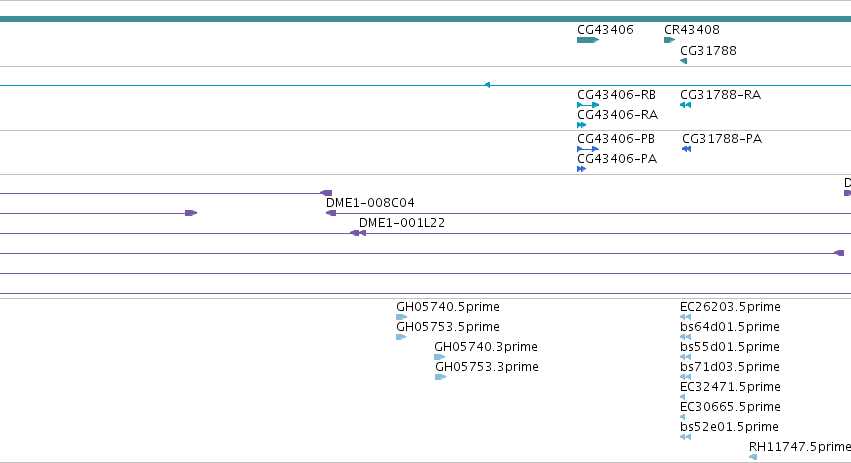Select the DME1-008C04 feature arrow
This screenshot has height=463, width=851.
click(331, 213)
